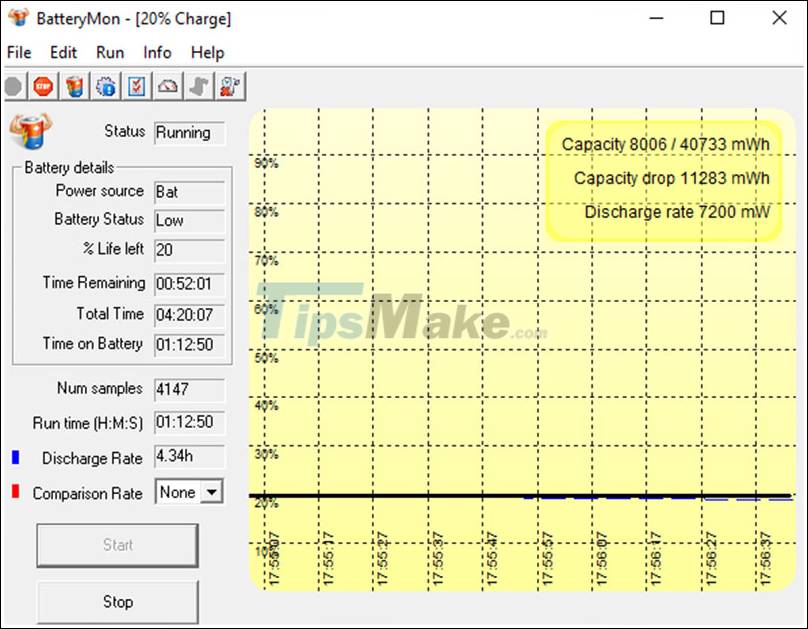Click the export arrow toolbar icon

tap(198, 87)
